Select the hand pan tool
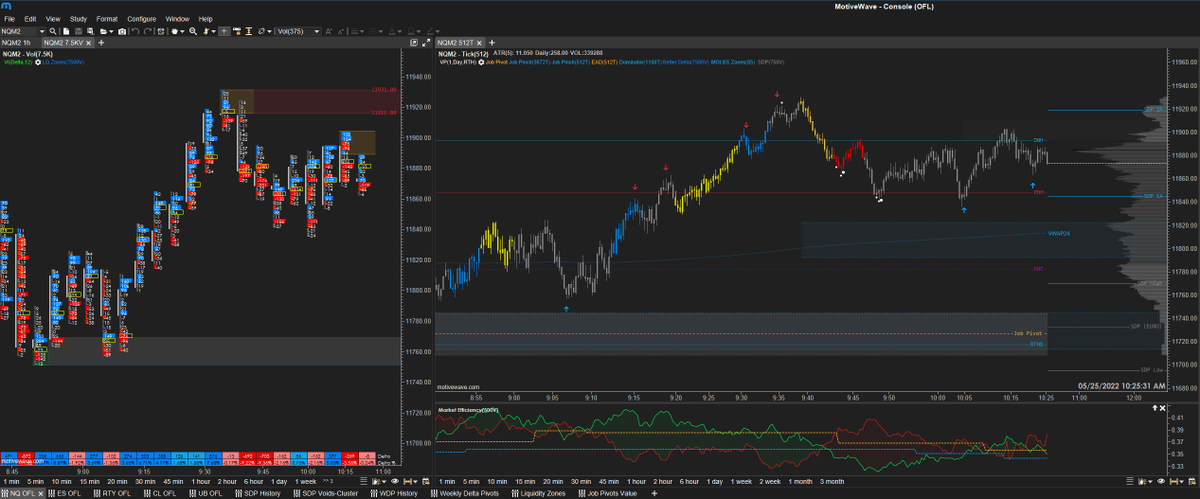Viewport: 1200px width, 499px height. (x=174, y=31)
